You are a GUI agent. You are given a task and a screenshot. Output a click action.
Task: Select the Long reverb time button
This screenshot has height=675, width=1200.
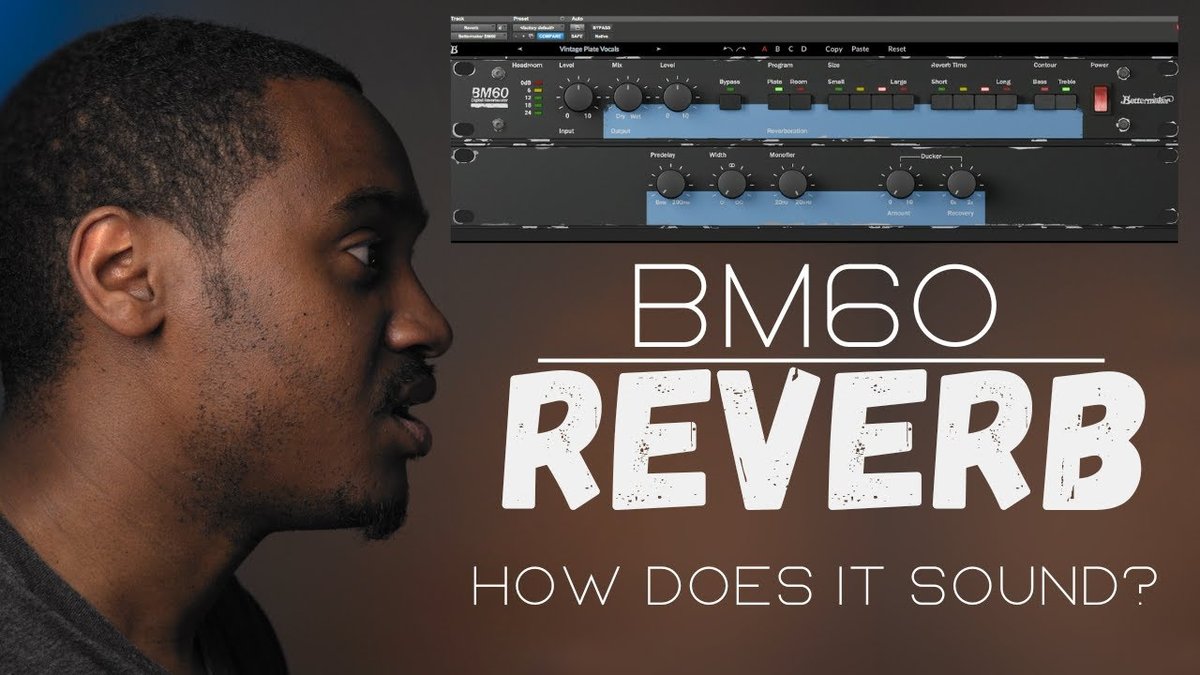[x=1007, y=101]
